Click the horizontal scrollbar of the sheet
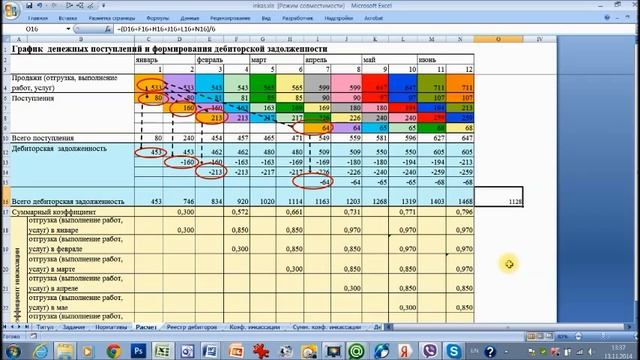This screenshot has height=360, width=640. click(509, 327)
